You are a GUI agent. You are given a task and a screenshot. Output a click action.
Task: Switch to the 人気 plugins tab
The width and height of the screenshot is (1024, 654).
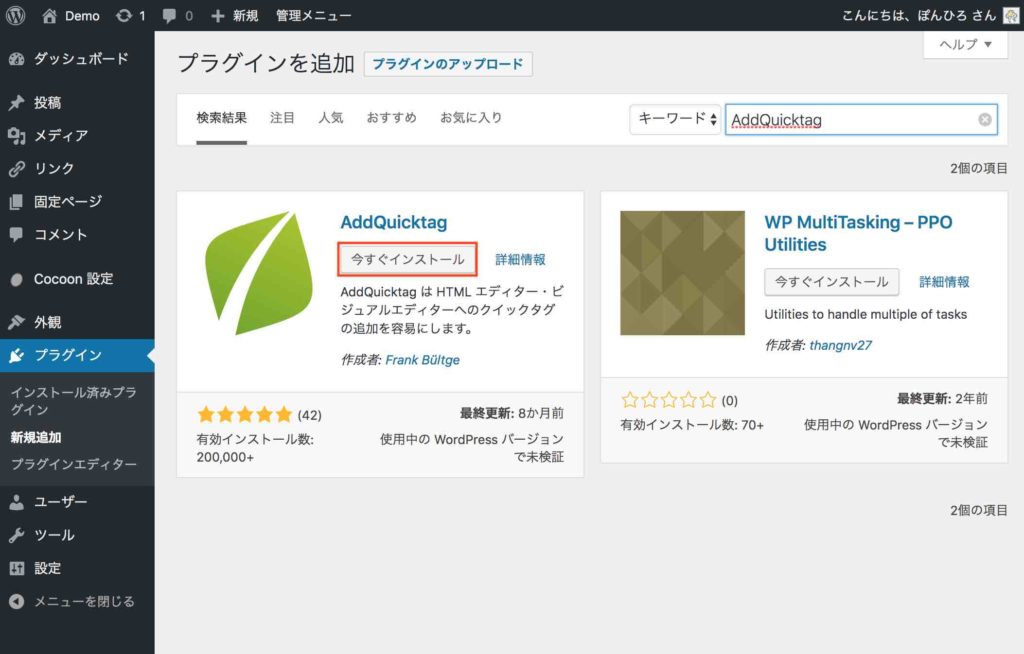(x=331, y=116)
